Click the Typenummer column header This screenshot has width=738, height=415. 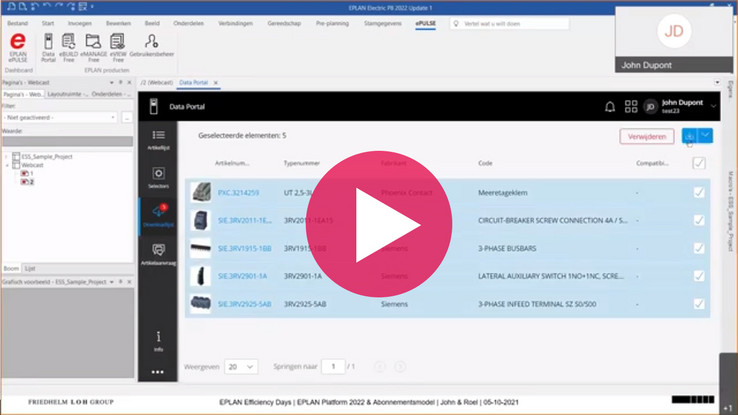coord(302,163)
